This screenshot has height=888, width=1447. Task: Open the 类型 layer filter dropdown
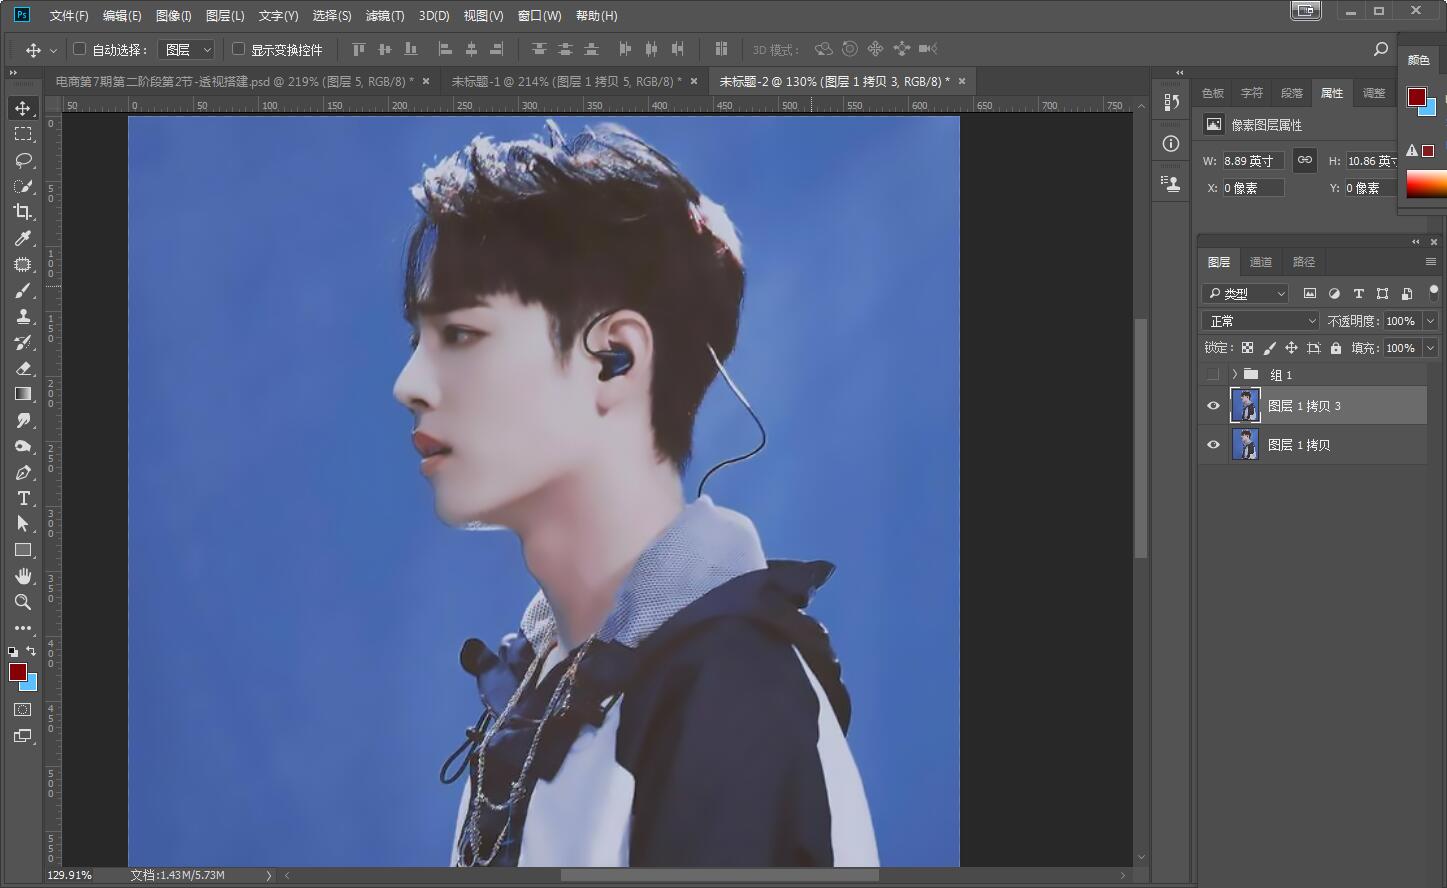pyautogui.click(x=1245, y=293)
